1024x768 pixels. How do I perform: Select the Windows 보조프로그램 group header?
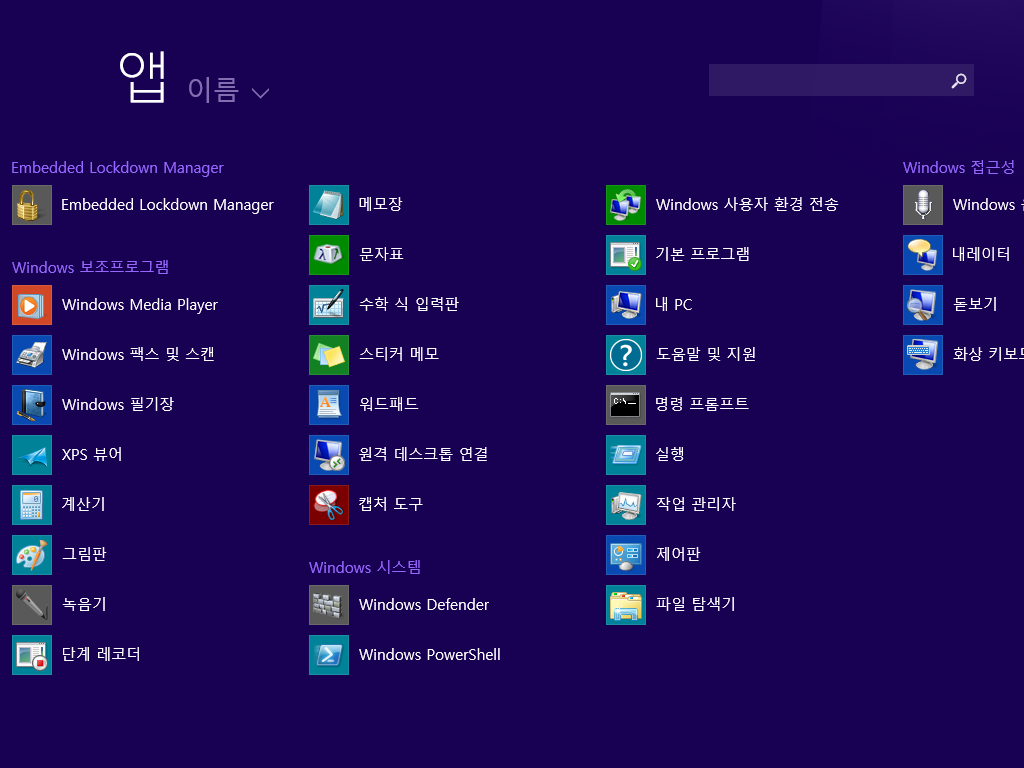pyautogui.click(x=91, y=267)
